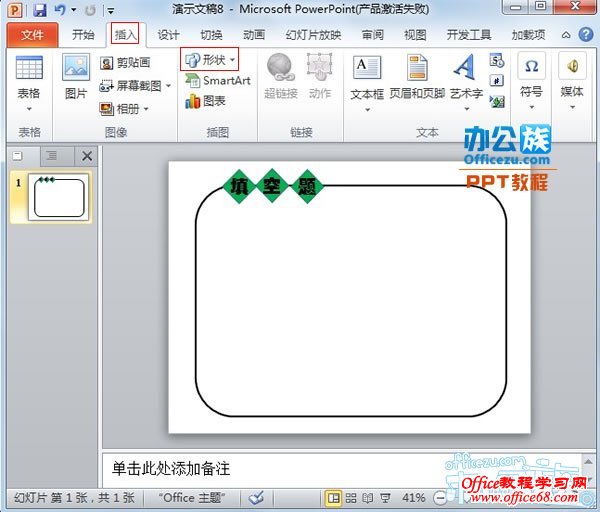Viewport: 600px width, 512px height.
Task: Switch to Slide Sorter view
Action: 351,497
